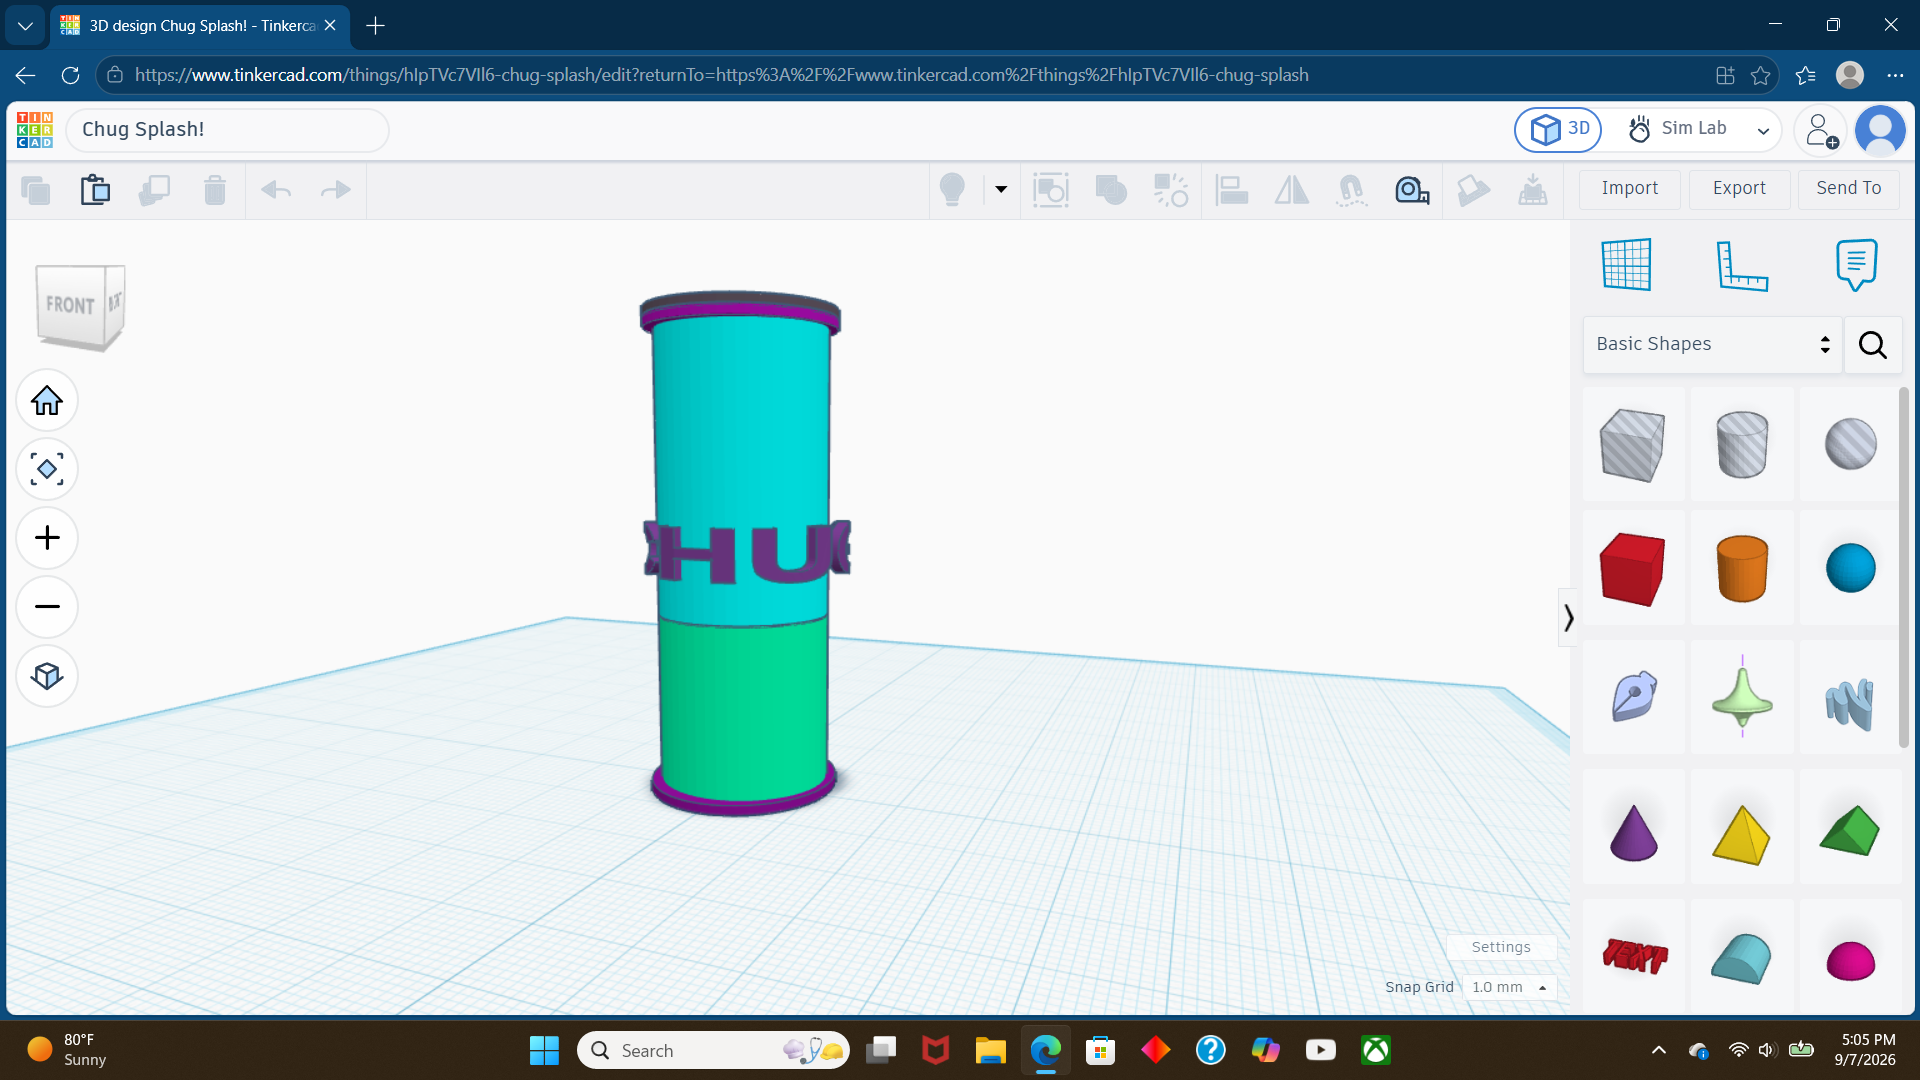Select the red Box shape
The image size is (1920, 1080).
tap(1633, 569)
